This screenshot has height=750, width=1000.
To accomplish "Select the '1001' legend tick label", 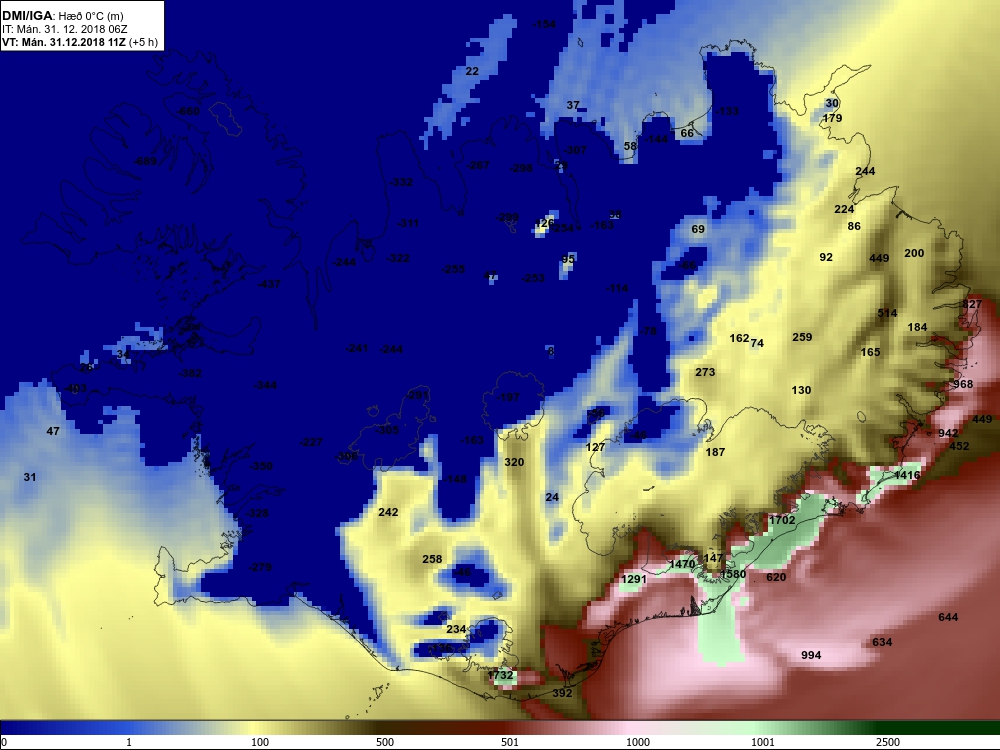I will pos(763,742).
